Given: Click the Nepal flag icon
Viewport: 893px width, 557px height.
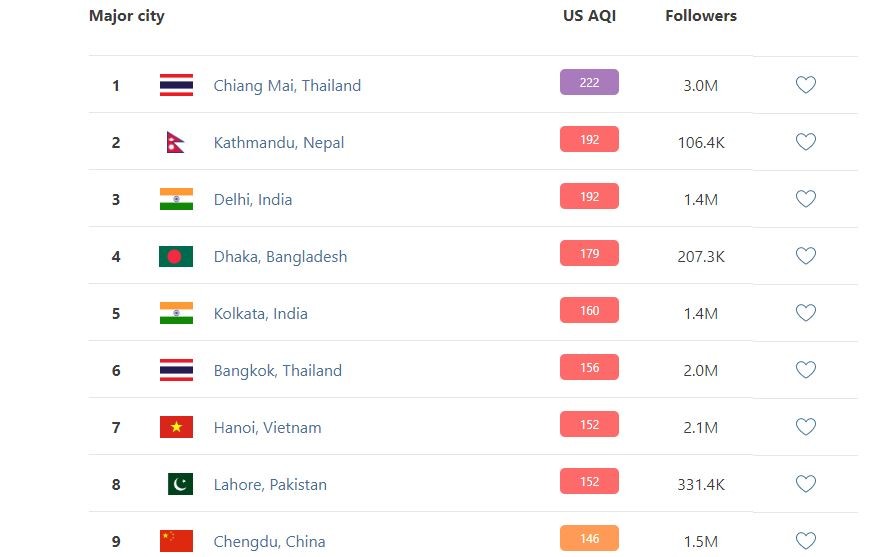Looking at the screenshot, I should [x=175, y=142].
